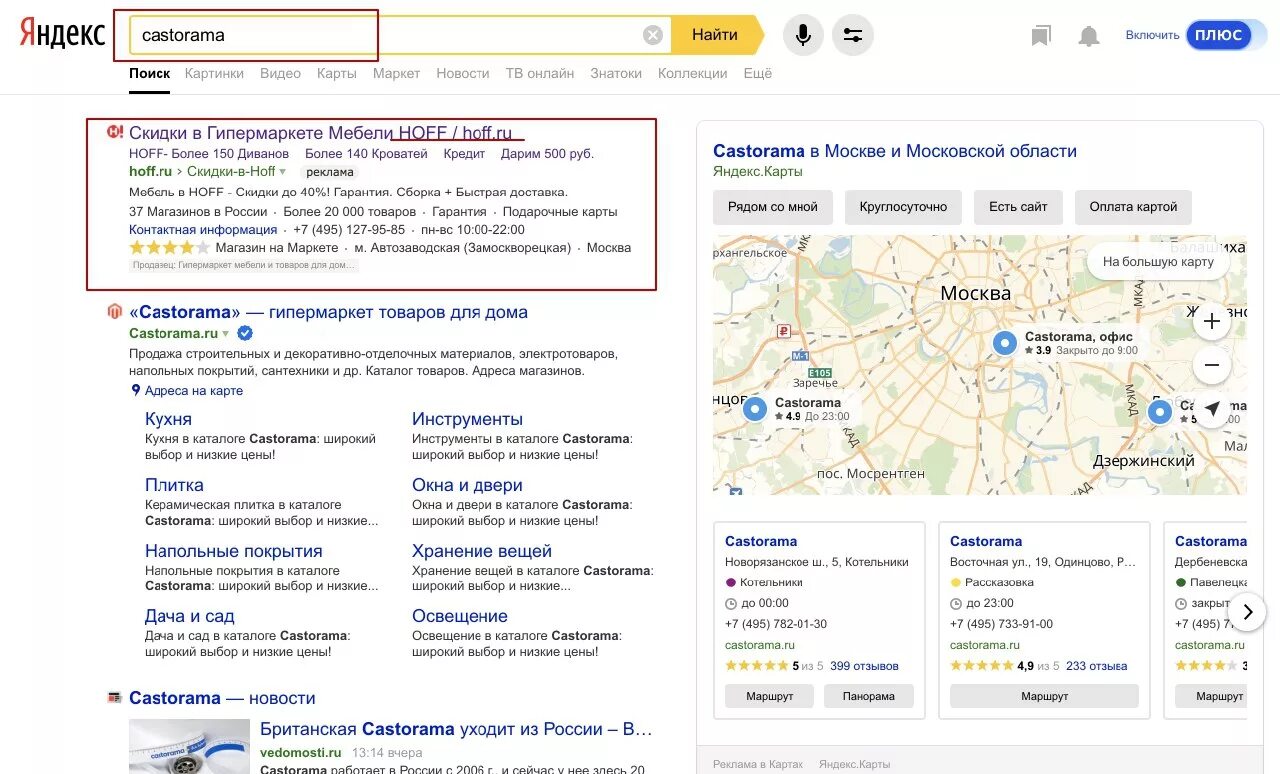
Task: Open the Castorama — новости heading
Action: 222,698
